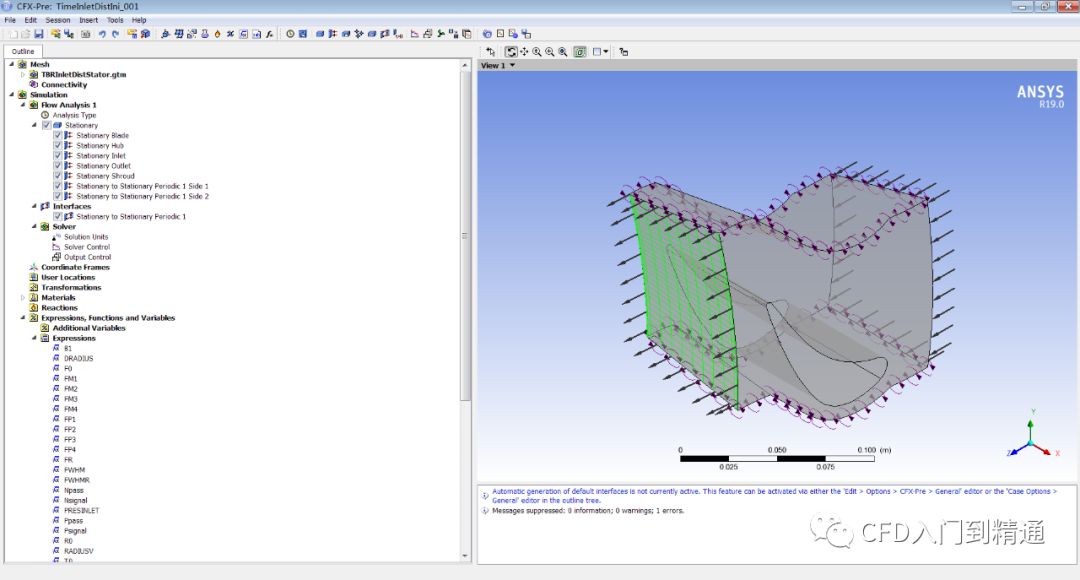Click the Solver Control tree icon
1080x580 pixels.
point(56,247)
